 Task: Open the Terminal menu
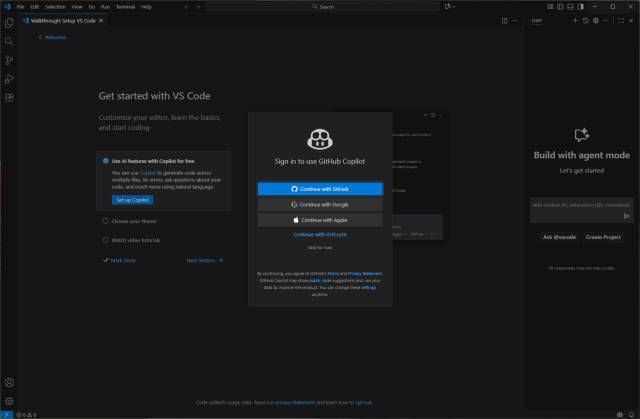click(126, 6)
